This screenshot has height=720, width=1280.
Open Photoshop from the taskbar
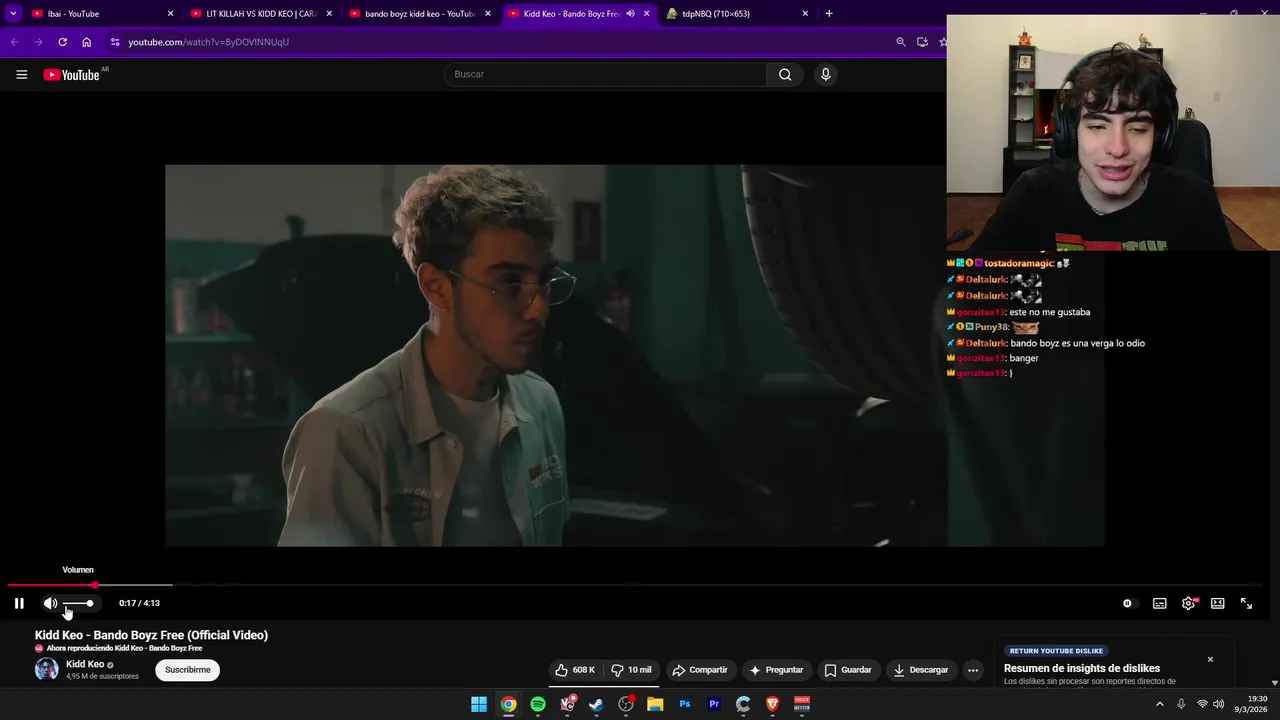685,704
